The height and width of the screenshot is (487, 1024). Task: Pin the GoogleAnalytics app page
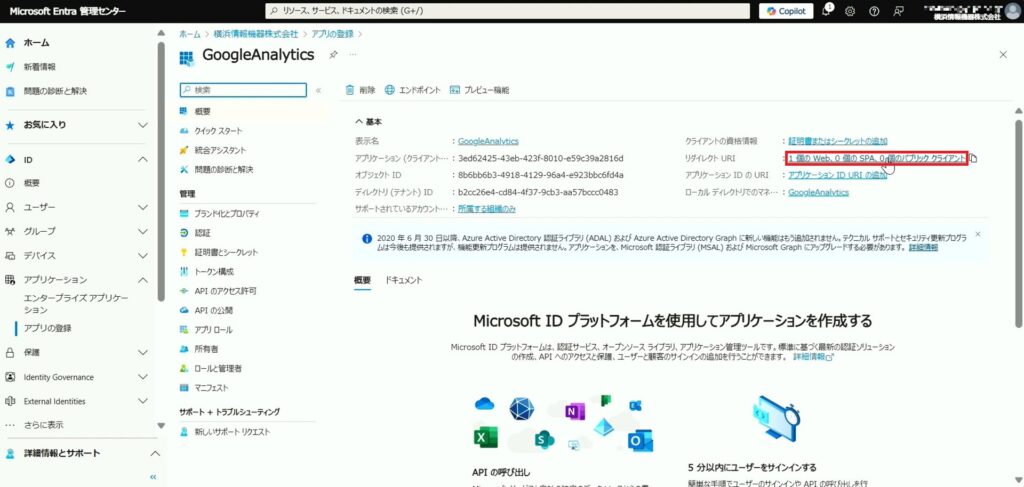tap(333, 55)
